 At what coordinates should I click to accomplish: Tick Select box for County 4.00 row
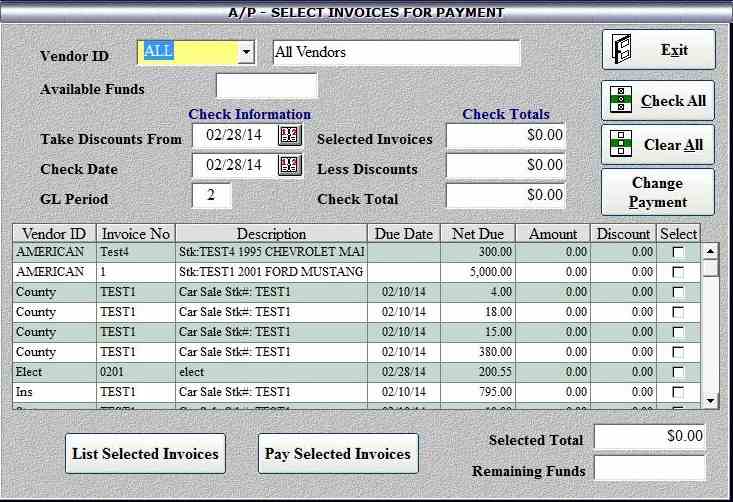tap(678, 292)
